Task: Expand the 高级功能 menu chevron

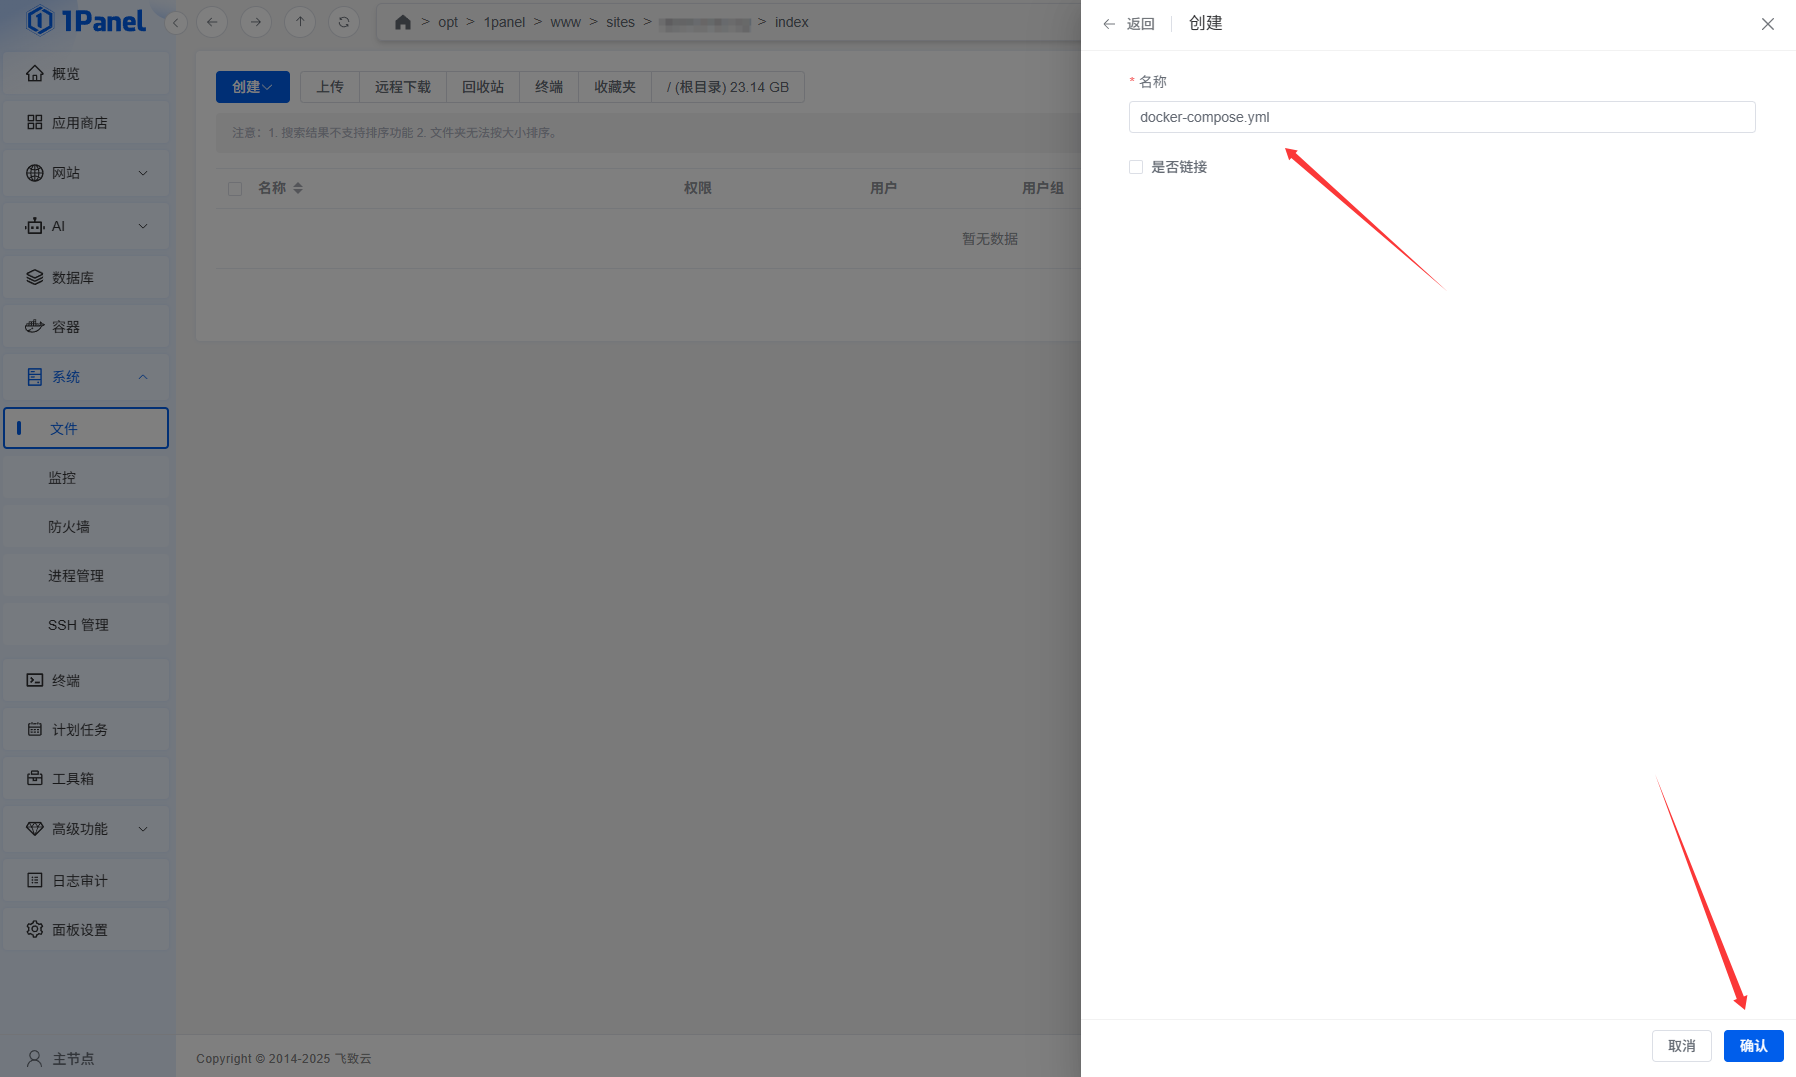Action: pyautogui.click(x=143, y=829)
